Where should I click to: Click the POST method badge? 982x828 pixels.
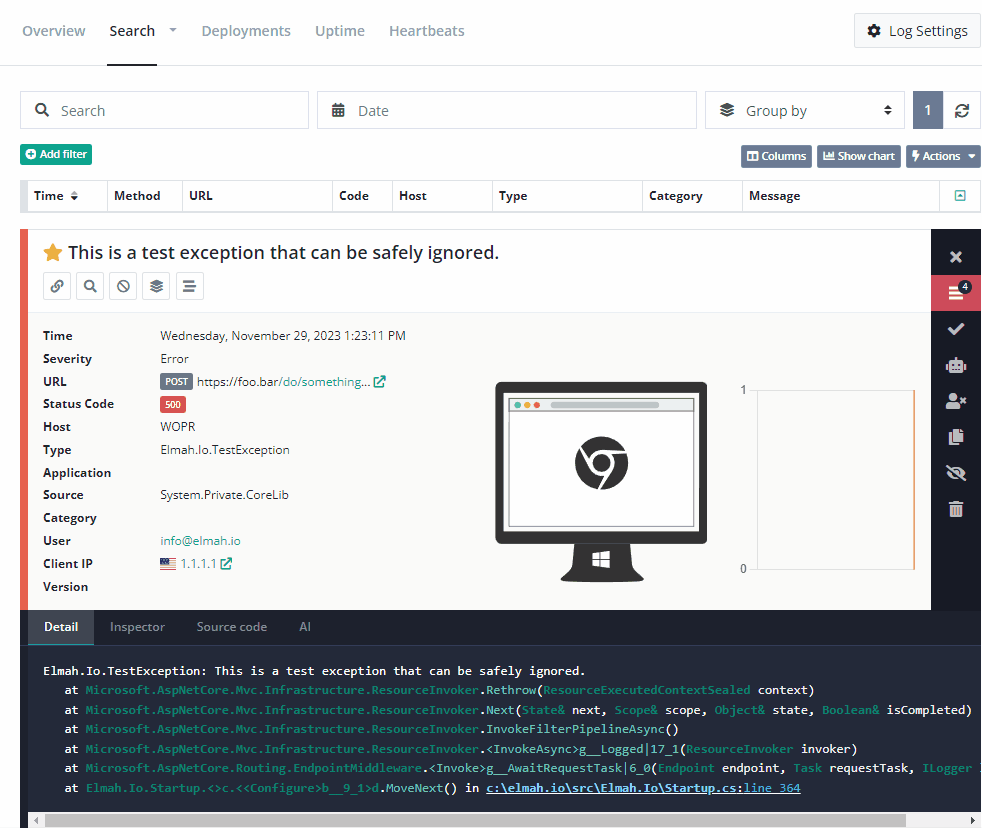176,381
